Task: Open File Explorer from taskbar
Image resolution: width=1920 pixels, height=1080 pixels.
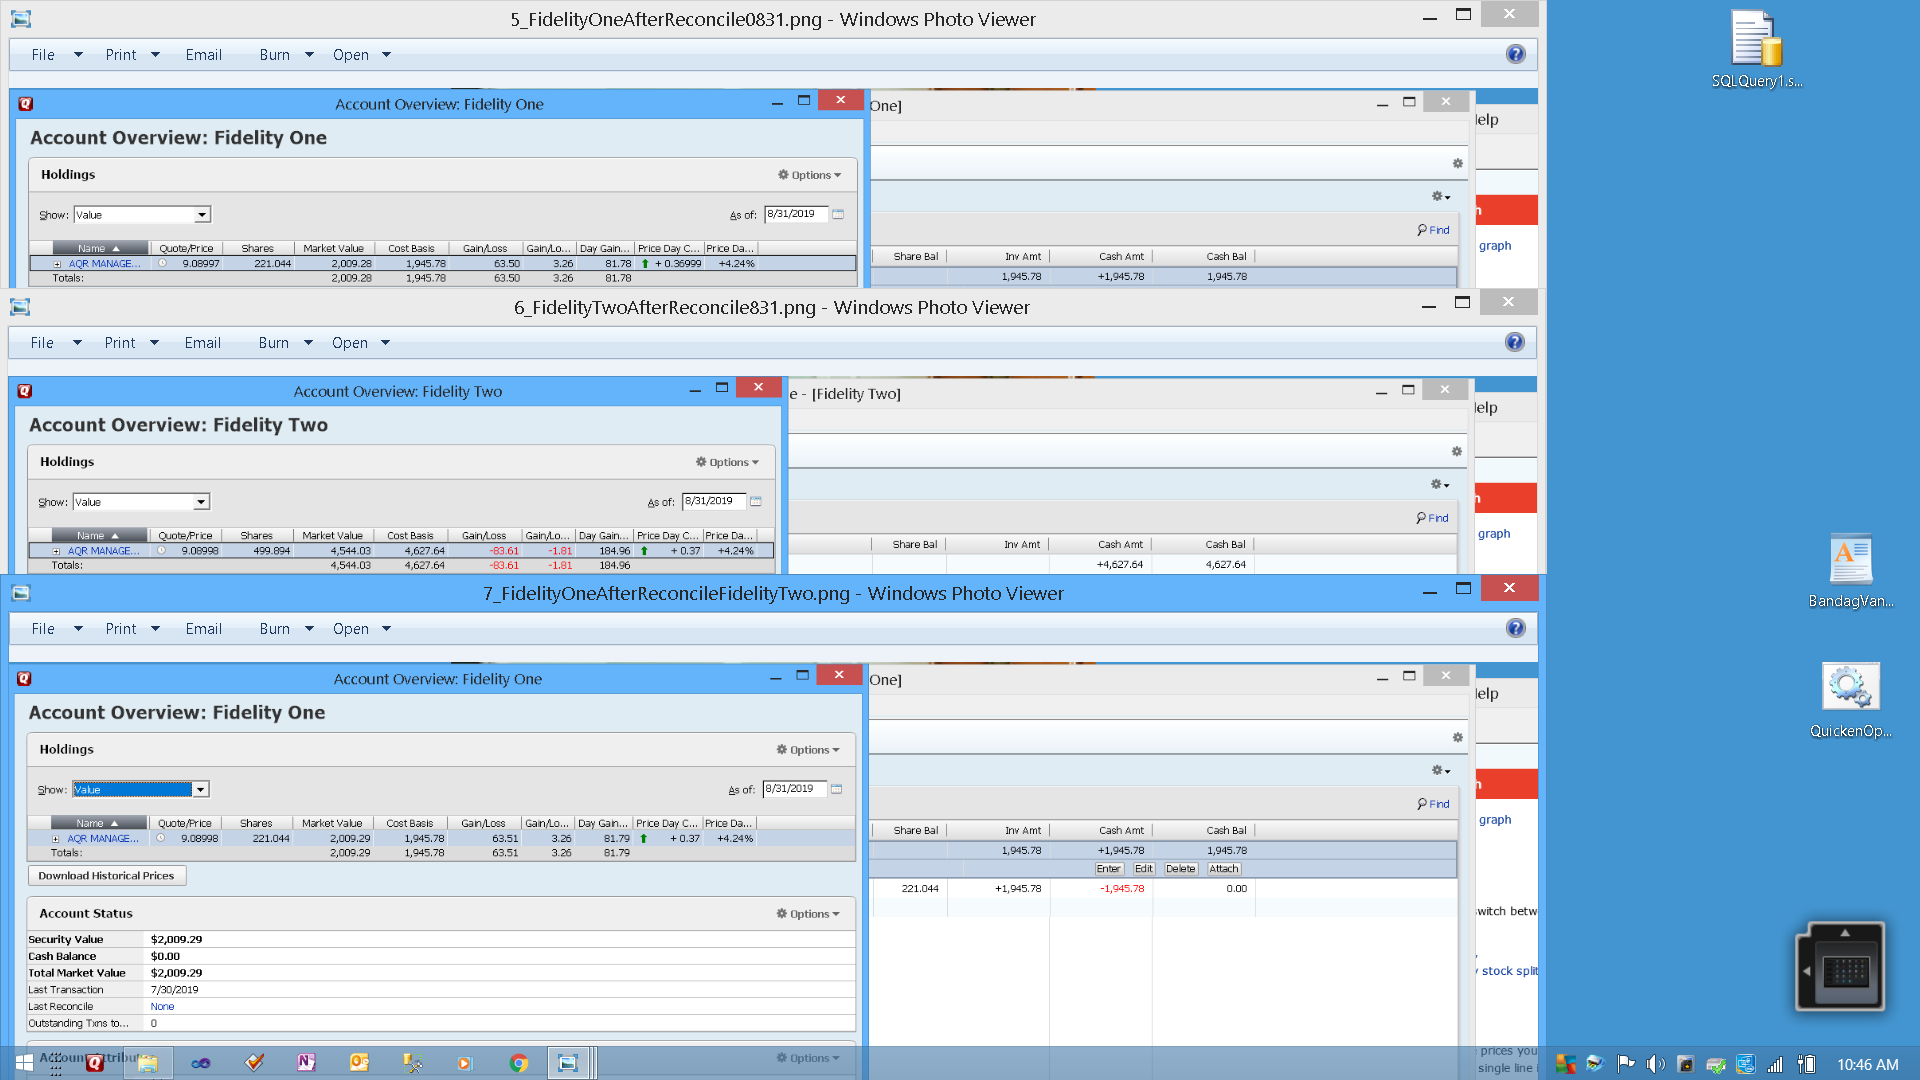Action: (x=148, y=1063)
